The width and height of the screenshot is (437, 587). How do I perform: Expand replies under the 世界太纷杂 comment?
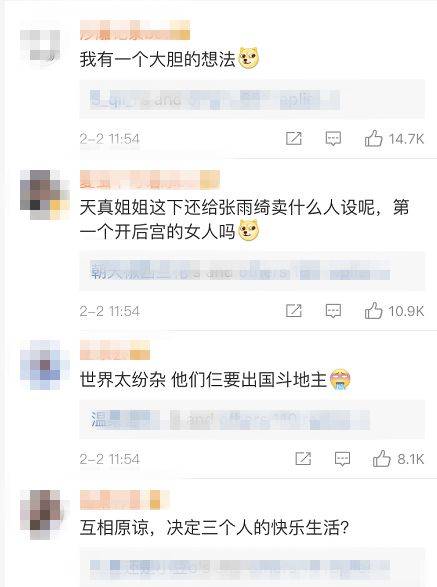click(252, 419)
